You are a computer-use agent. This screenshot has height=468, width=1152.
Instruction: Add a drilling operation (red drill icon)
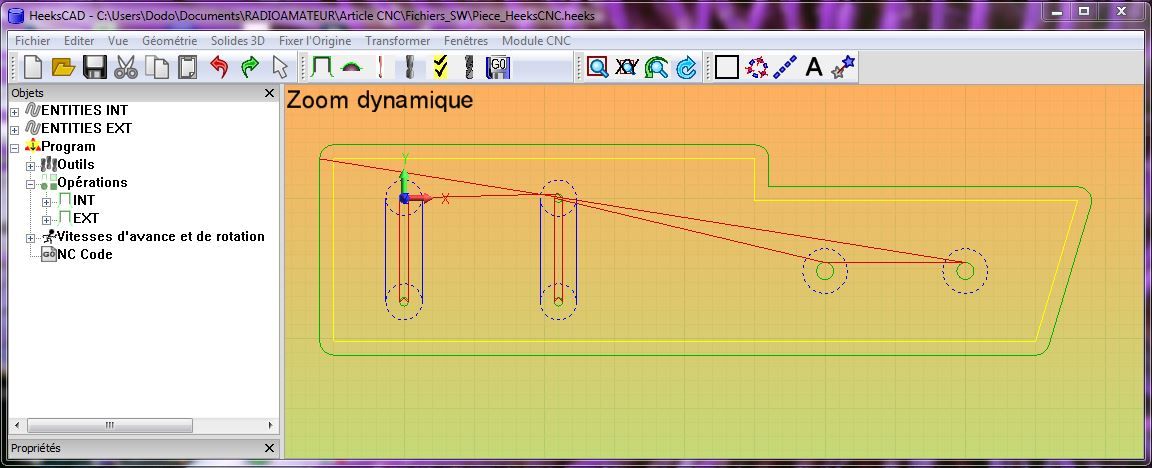(x=381, y=68)
